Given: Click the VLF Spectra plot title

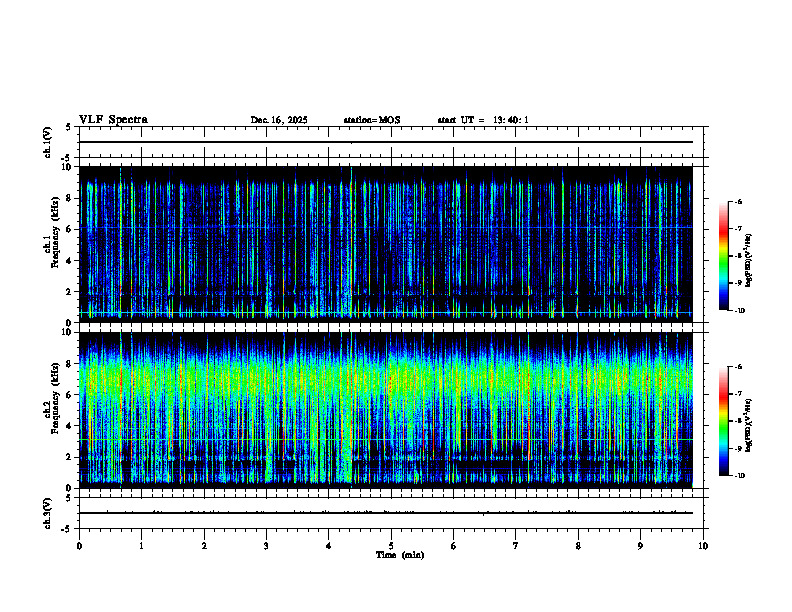Looking at the screenshot, I should [113, 120].
